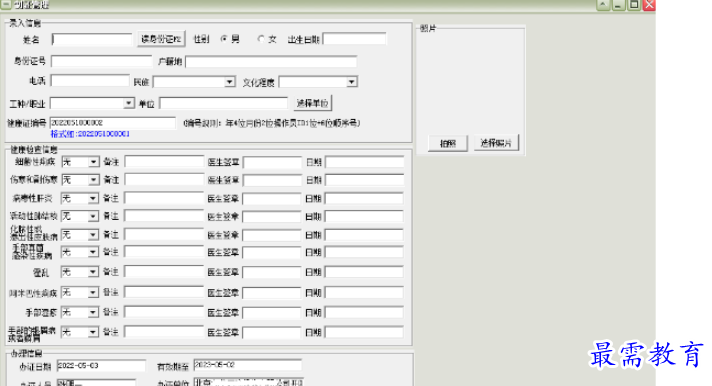Focus the 姓名 name field
Image resolution: width=712 pixels, height=386 pixels.
(x=92, y=40)
